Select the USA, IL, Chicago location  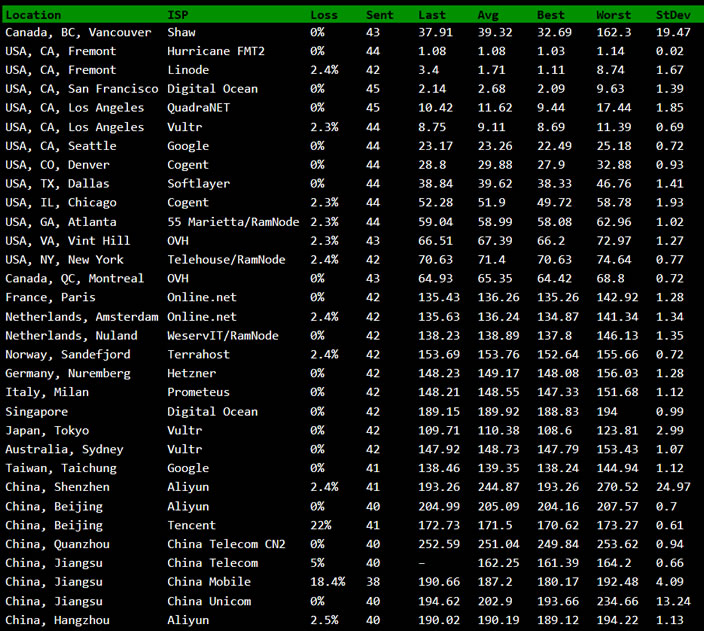pyautogui.click(x=61, y=203)
